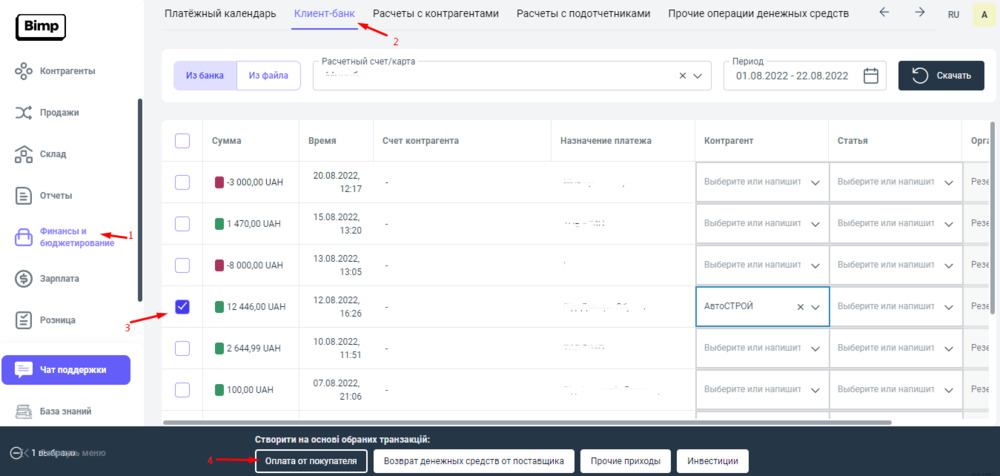Open the АвтоСТРОЙ contractor dropdown arrow
Screen dimensions: 1000x476
tap(816, 307)
